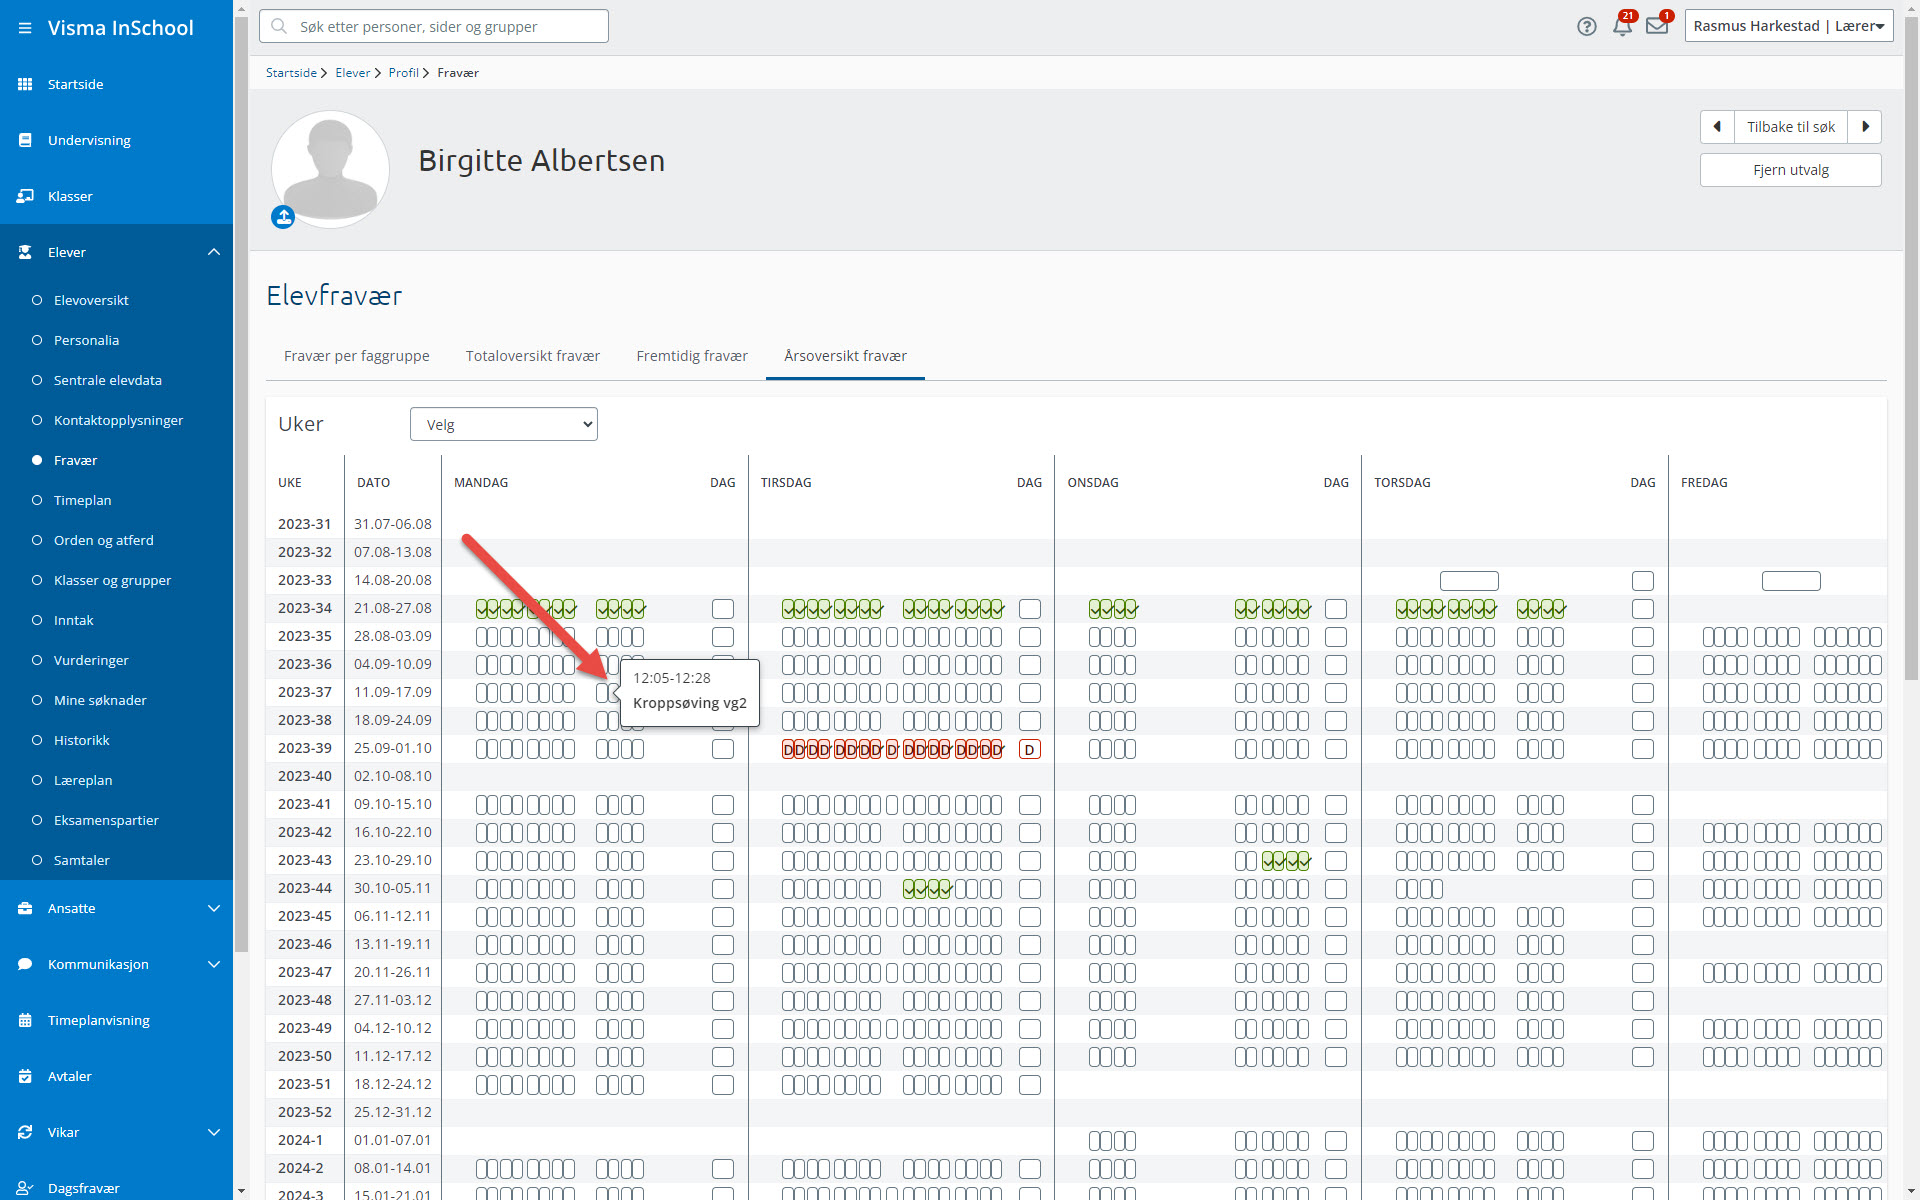Toggle Thursday DAG checkbox for week 2023-33

pos(1643,581)
